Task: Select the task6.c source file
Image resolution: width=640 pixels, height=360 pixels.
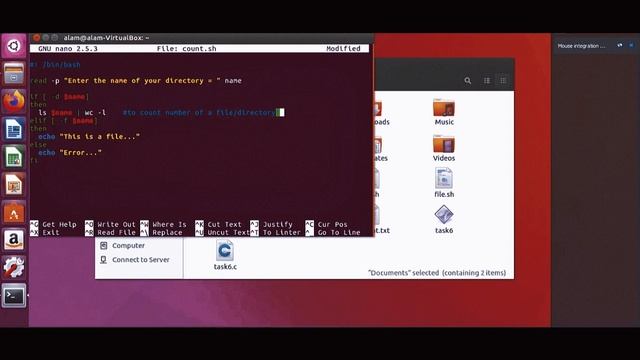Action: pyautogui.click(x=225, y=256)
